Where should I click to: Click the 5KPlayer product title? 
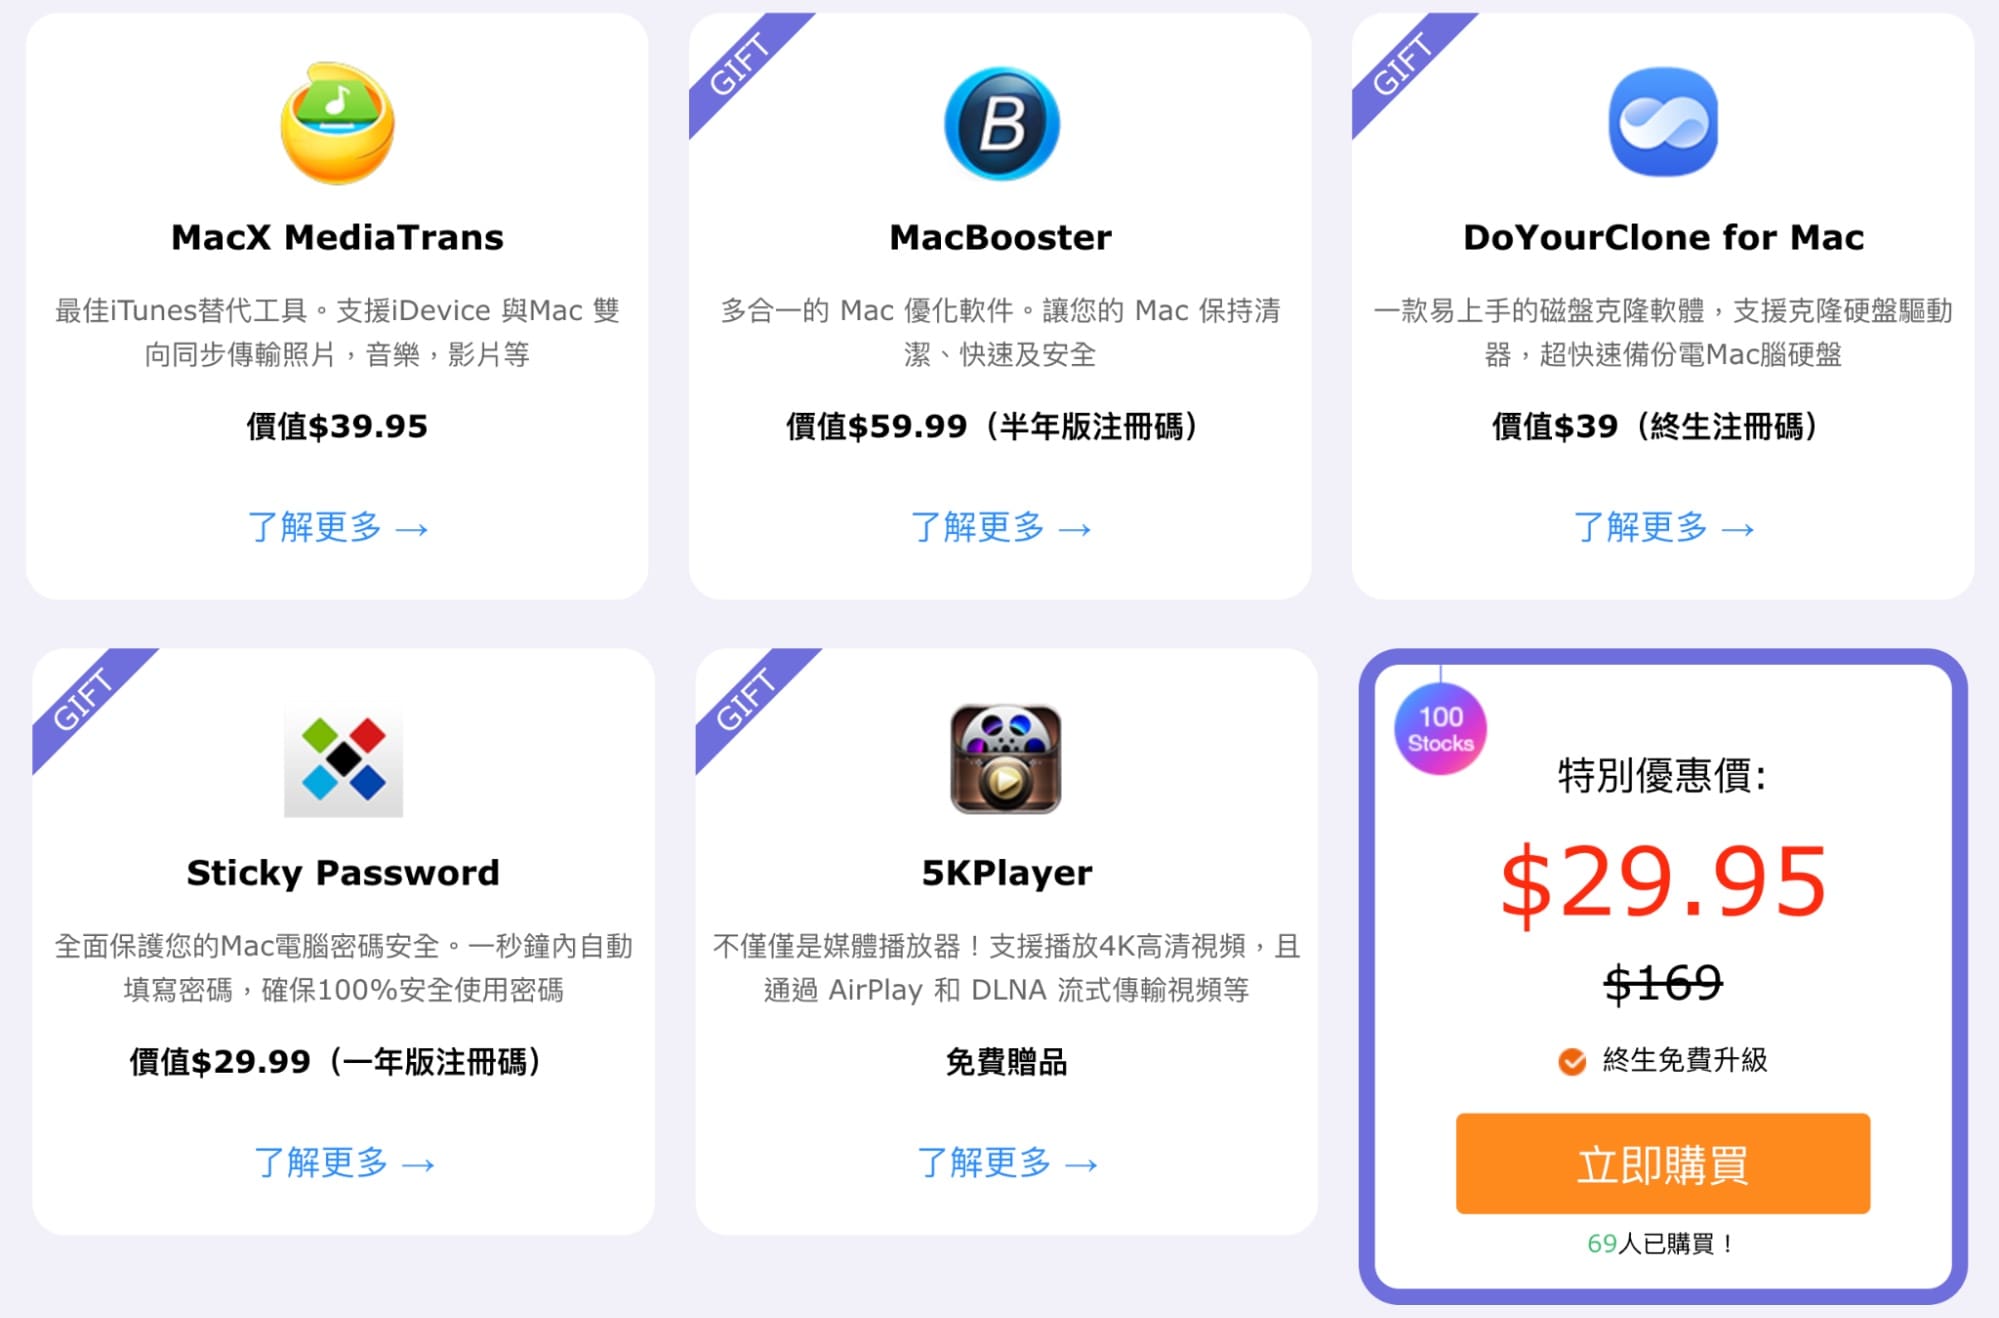1007,873
